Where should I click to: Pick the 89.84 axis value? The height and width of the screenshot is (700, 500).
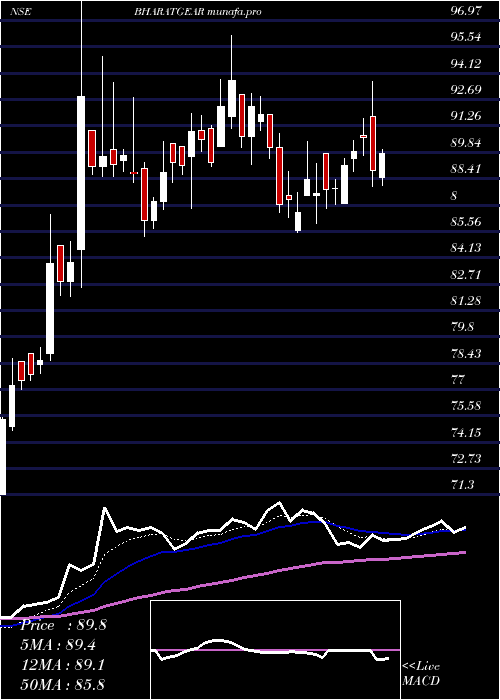tap(466, 143)
